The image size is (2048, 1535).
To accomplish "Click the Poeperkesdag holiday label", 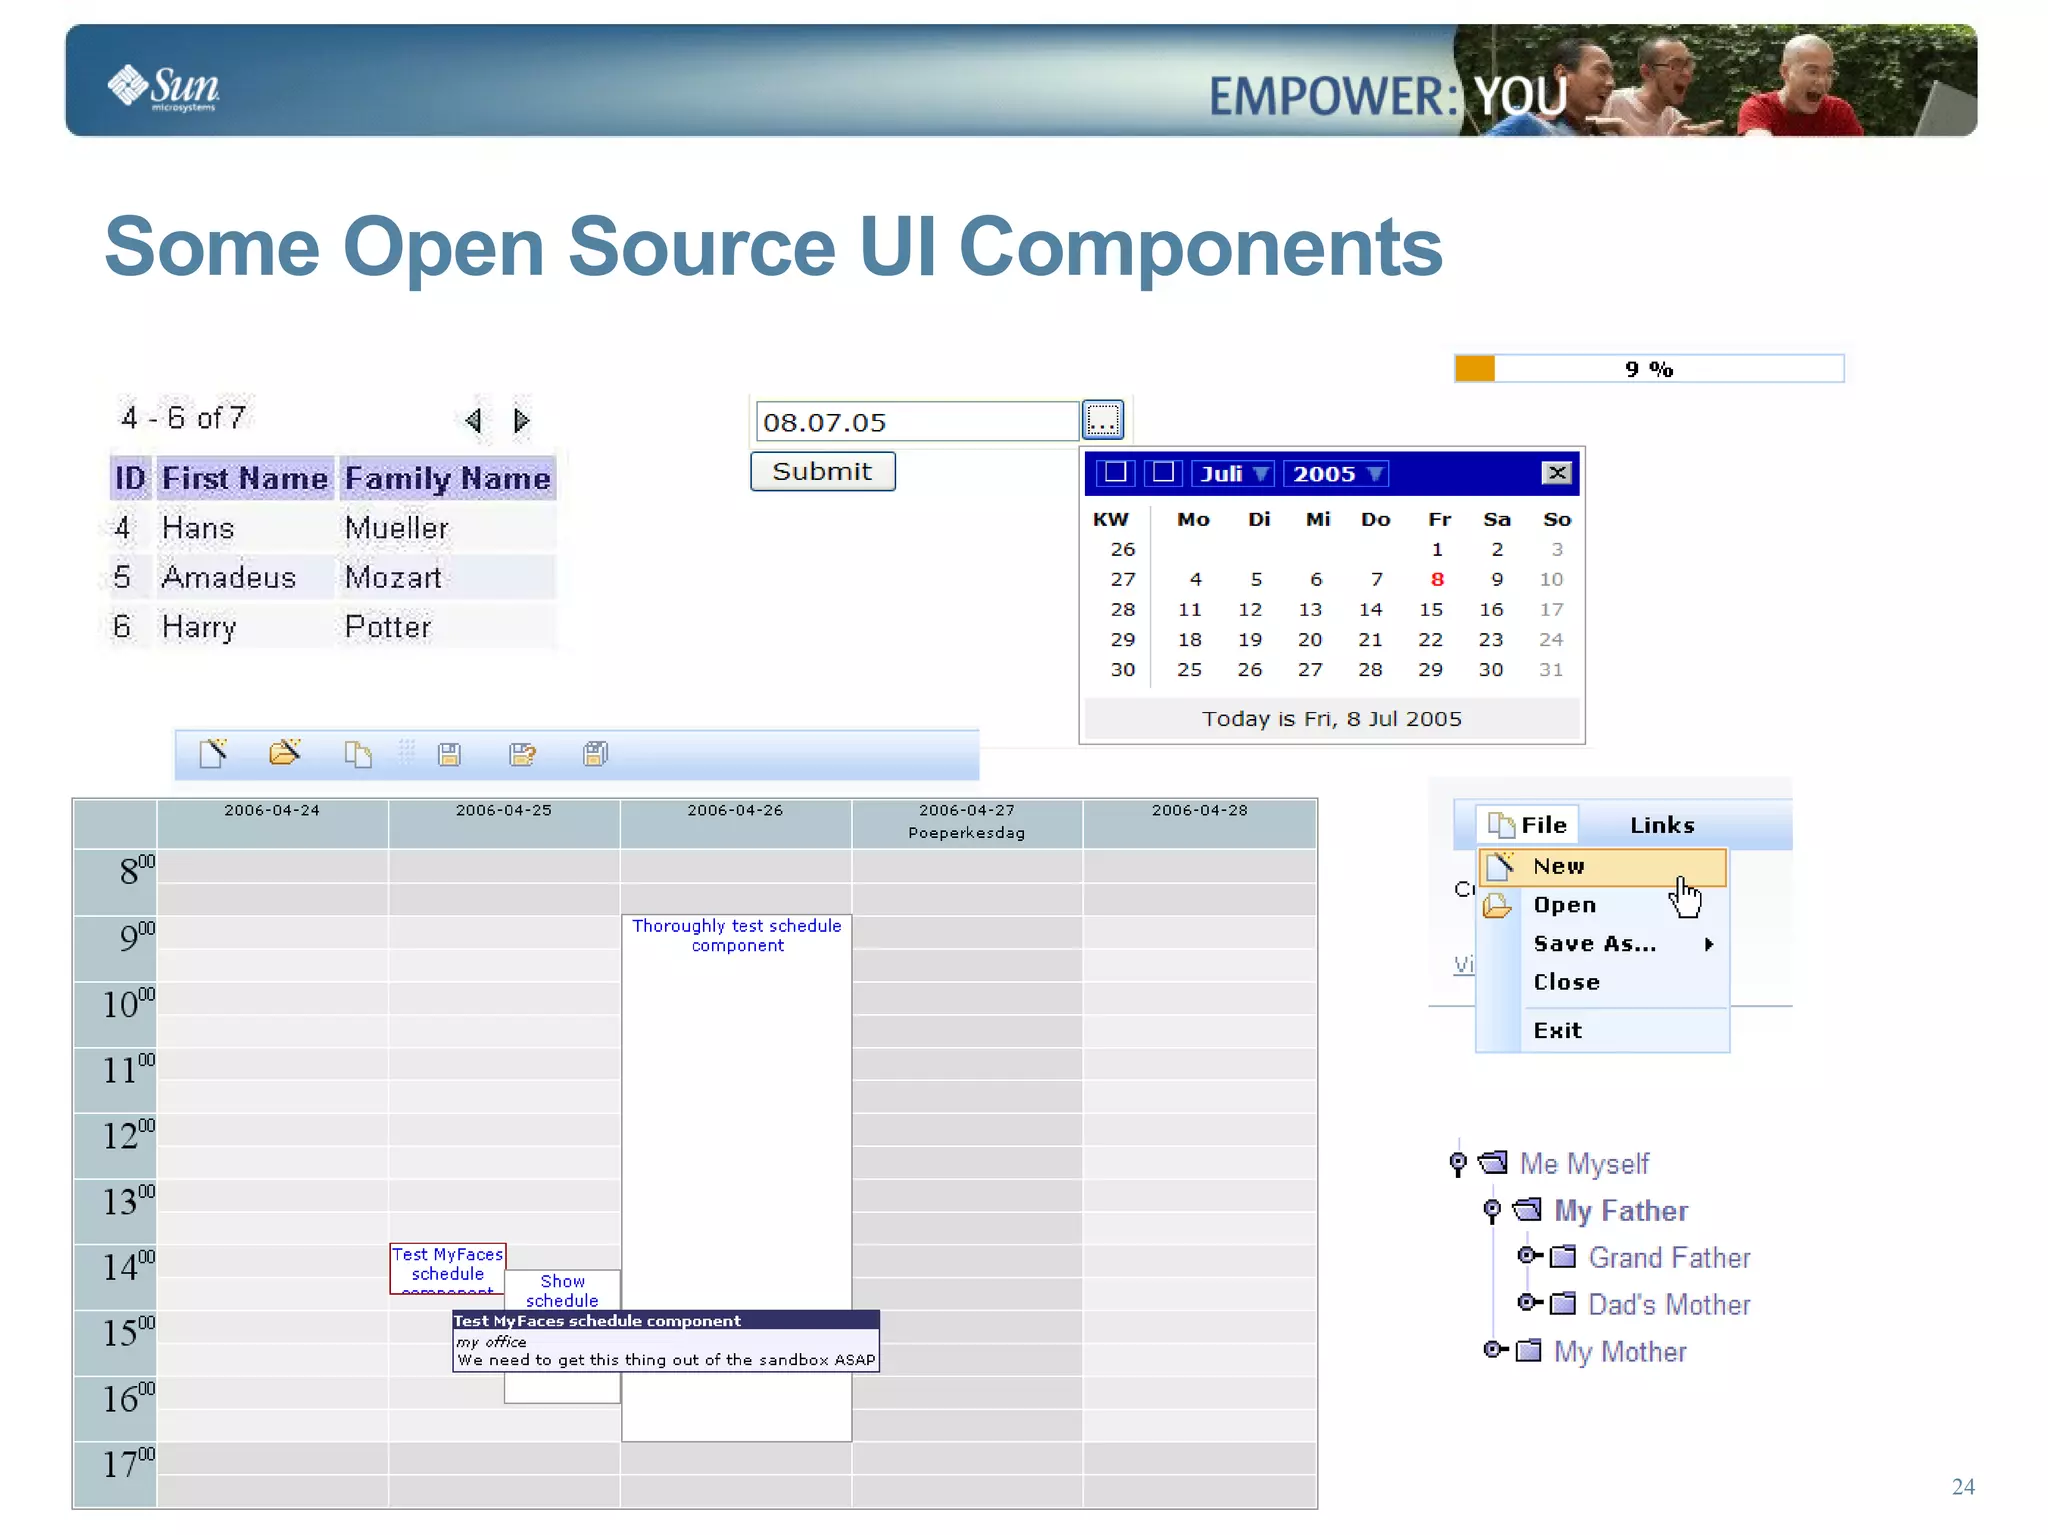I will pyautogui.click(x=967, y=832).
